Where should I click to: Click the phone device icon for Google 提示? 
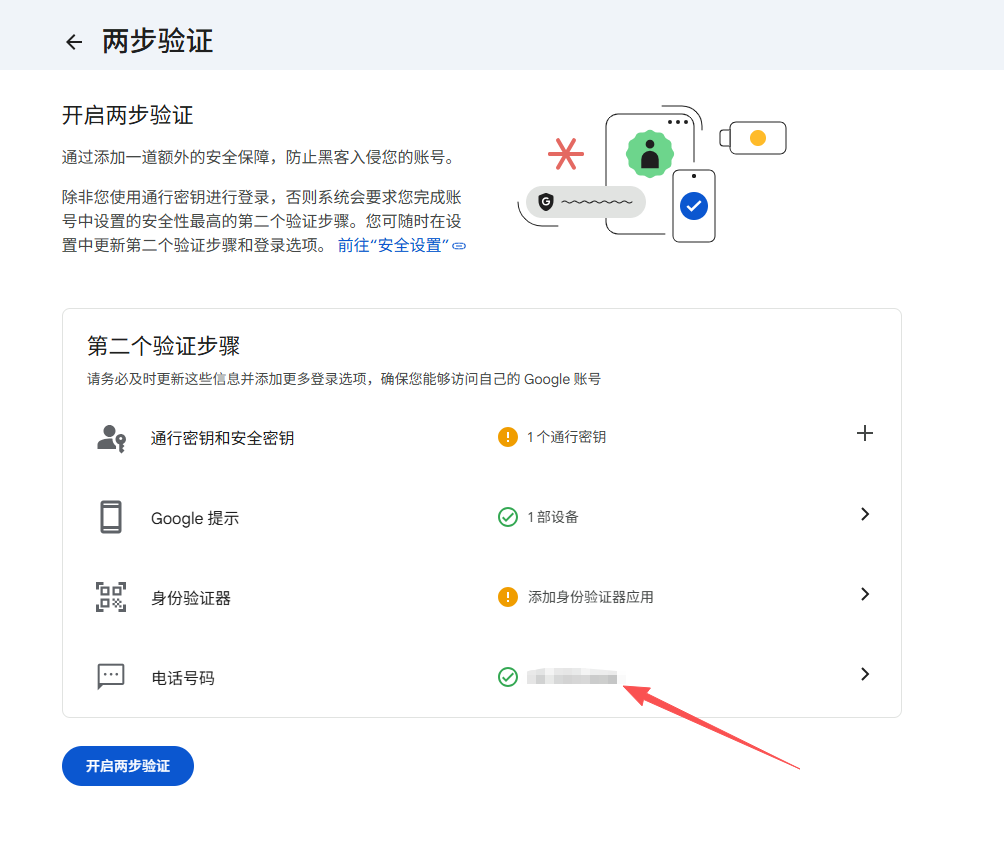(x=111, y=517)
